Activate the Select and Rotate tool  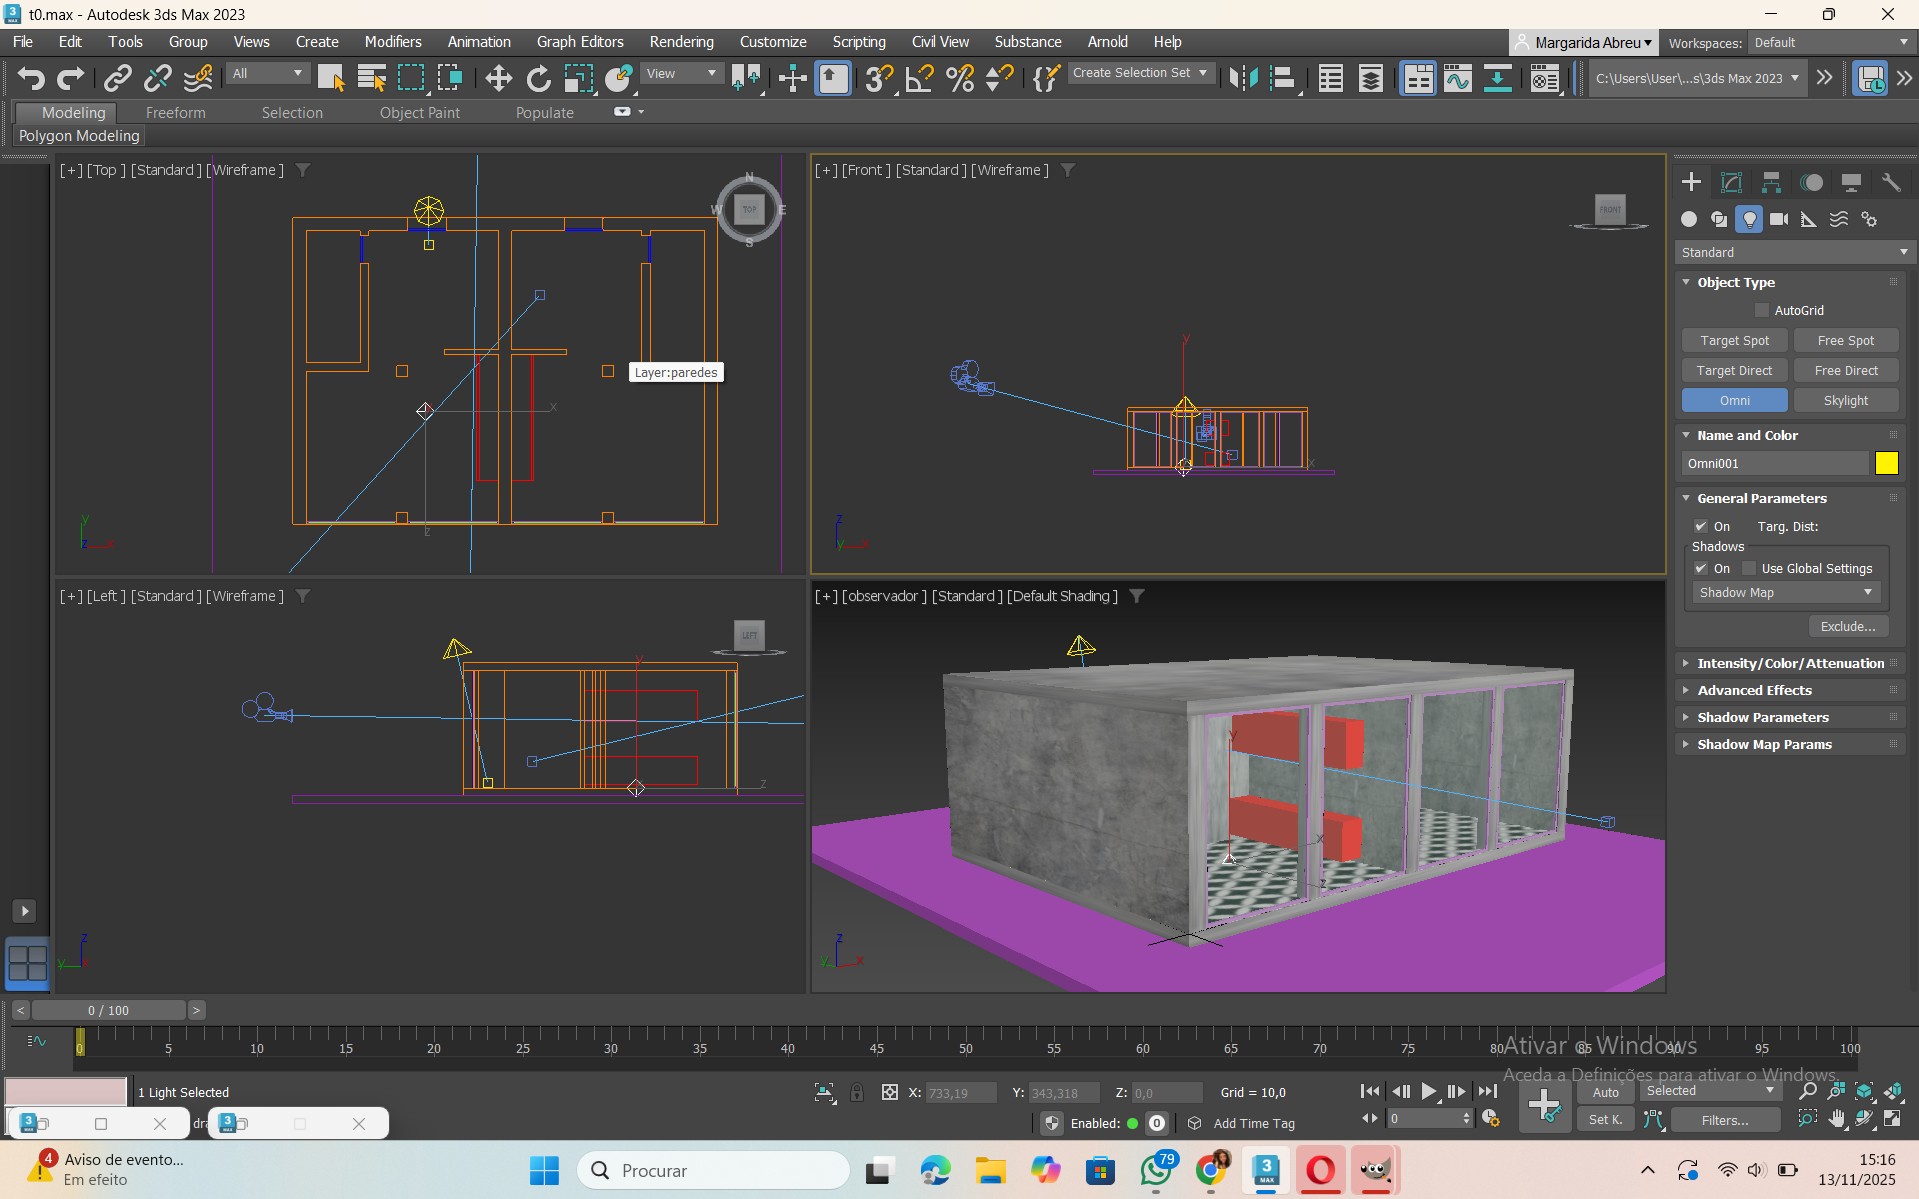click(538, 78)
